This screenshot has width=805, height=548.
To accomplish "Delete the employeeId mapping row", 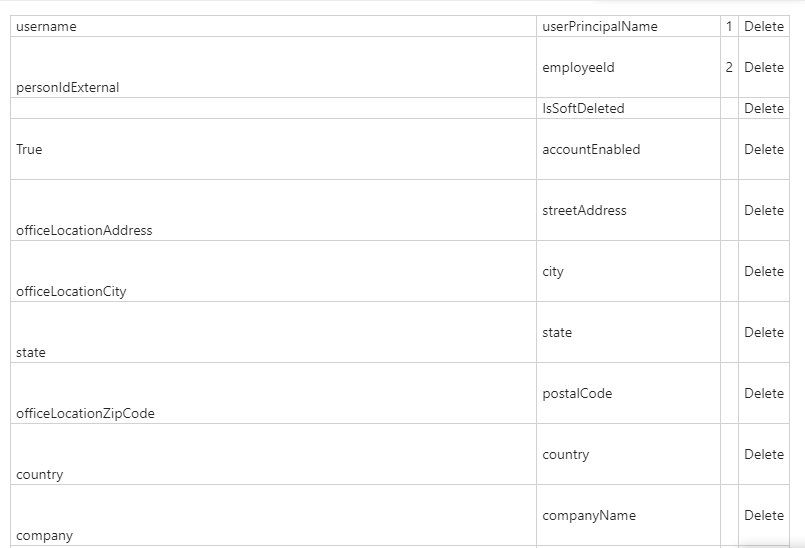I will pyautogui.click(x=763, y=67).
